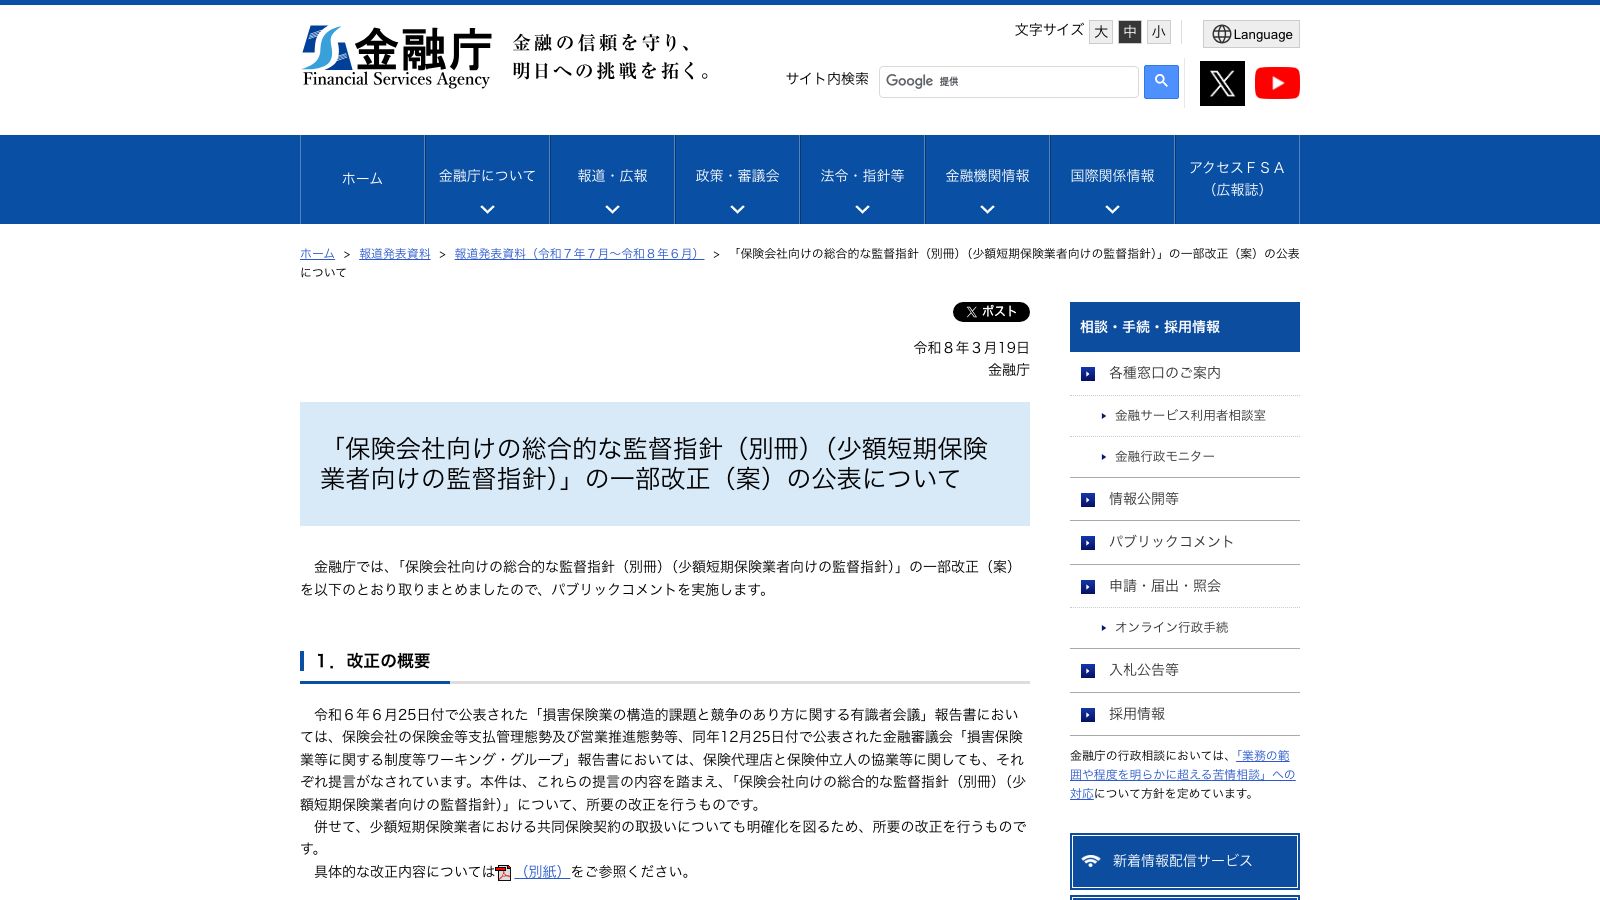Click the globe Language button

click(1251, 34)
